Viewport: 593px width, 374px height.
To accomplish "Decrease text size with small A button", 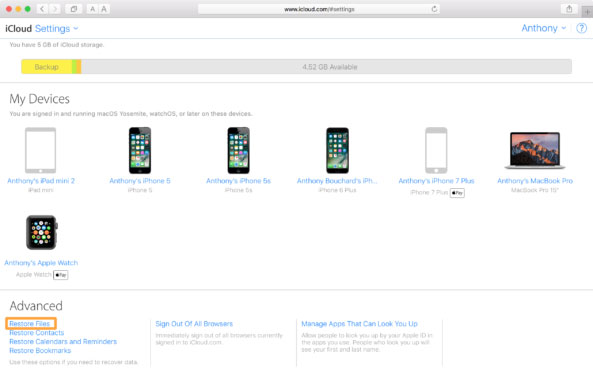I will tap(92, 9).
